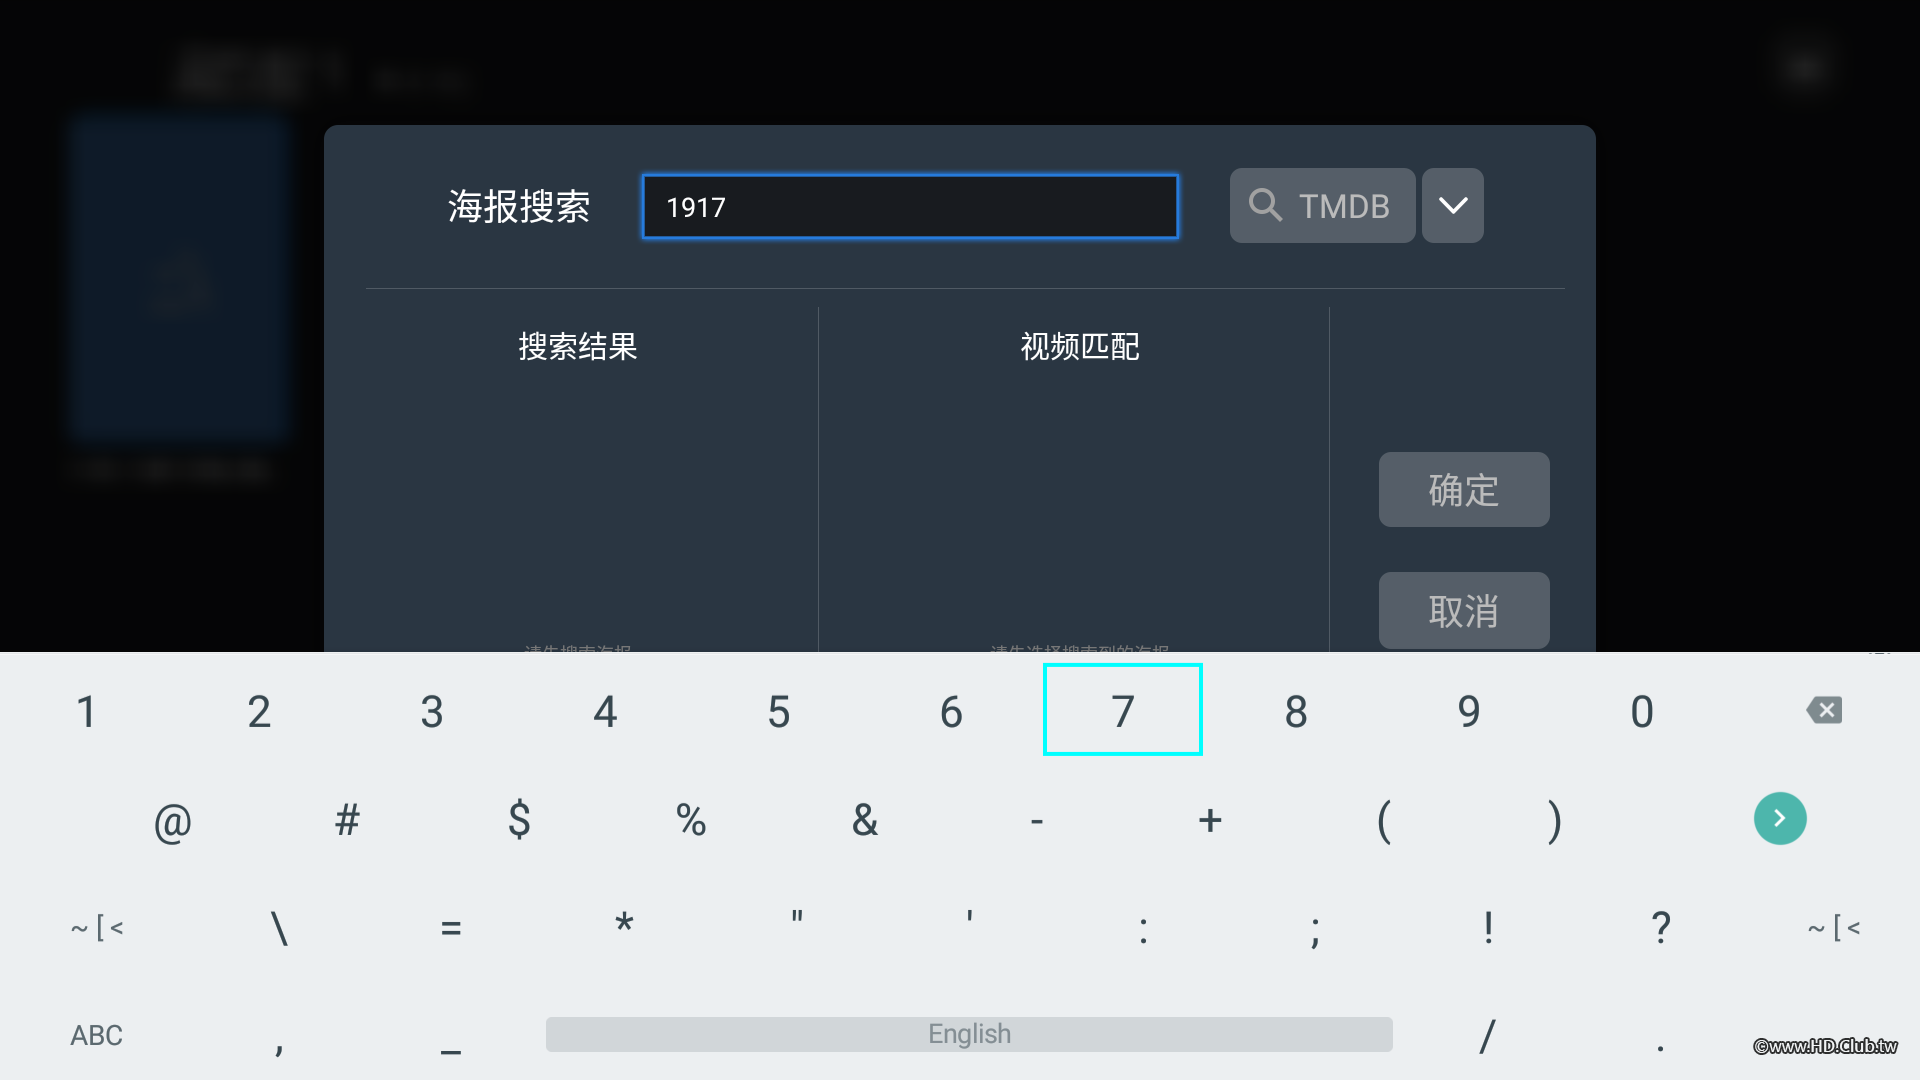Tap the opening parenthesis key
This screenshot has width=1920, height=1080.
pyautogui.click(x=1383, y=821)
